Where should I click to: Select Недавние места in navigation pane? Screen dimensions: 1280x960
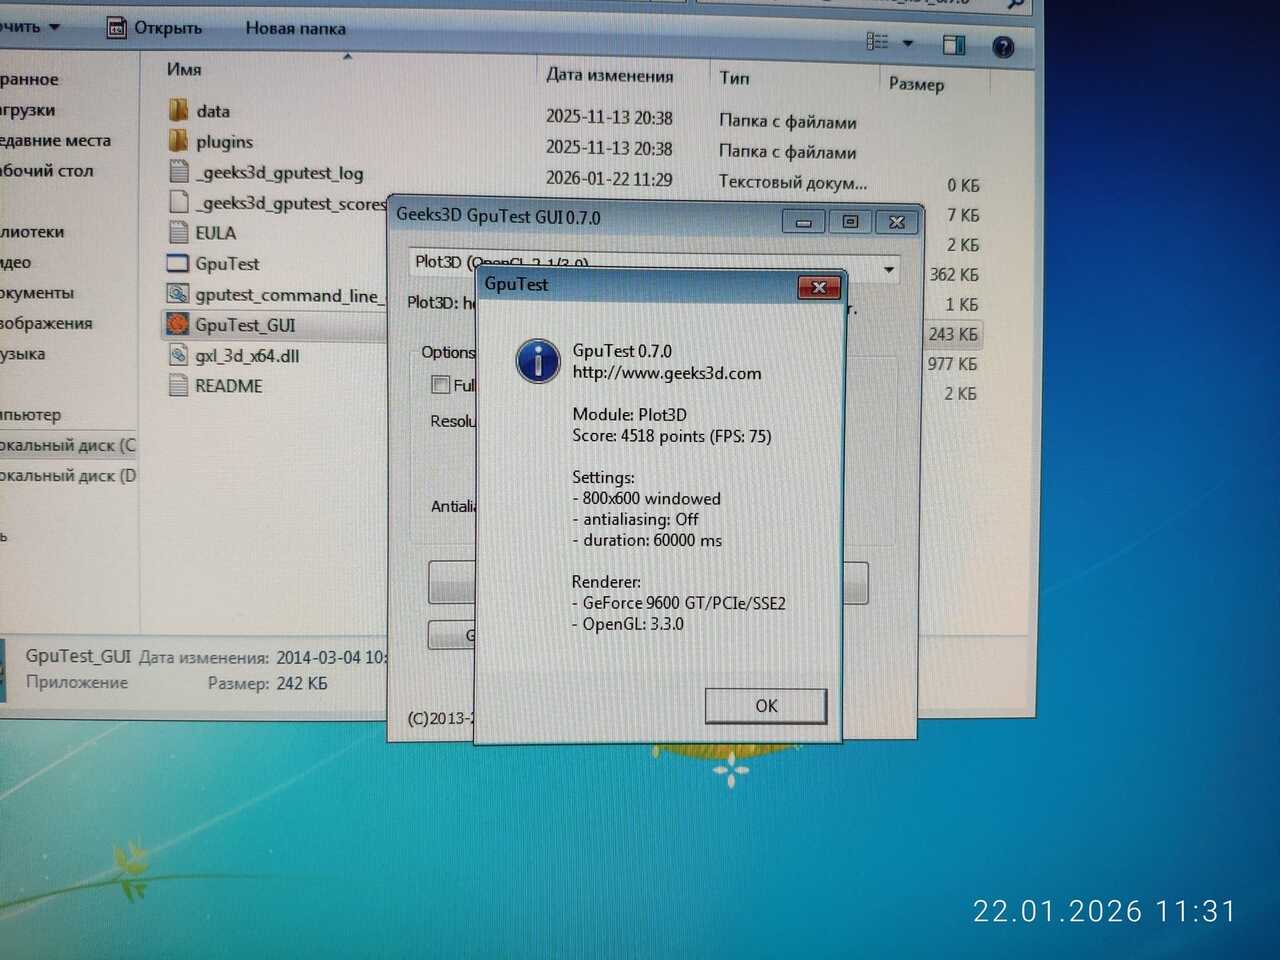(55, 140)
